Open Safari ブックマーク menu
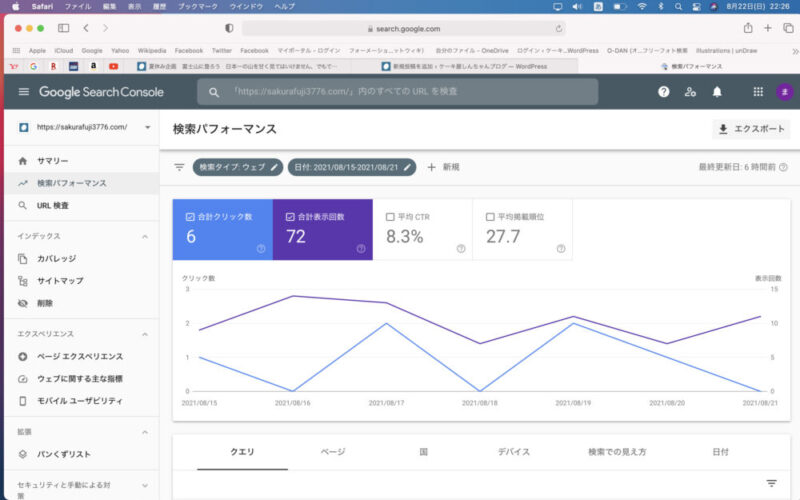Image resolution: width=800 pixels, height=500 pixels. point(197,7)
